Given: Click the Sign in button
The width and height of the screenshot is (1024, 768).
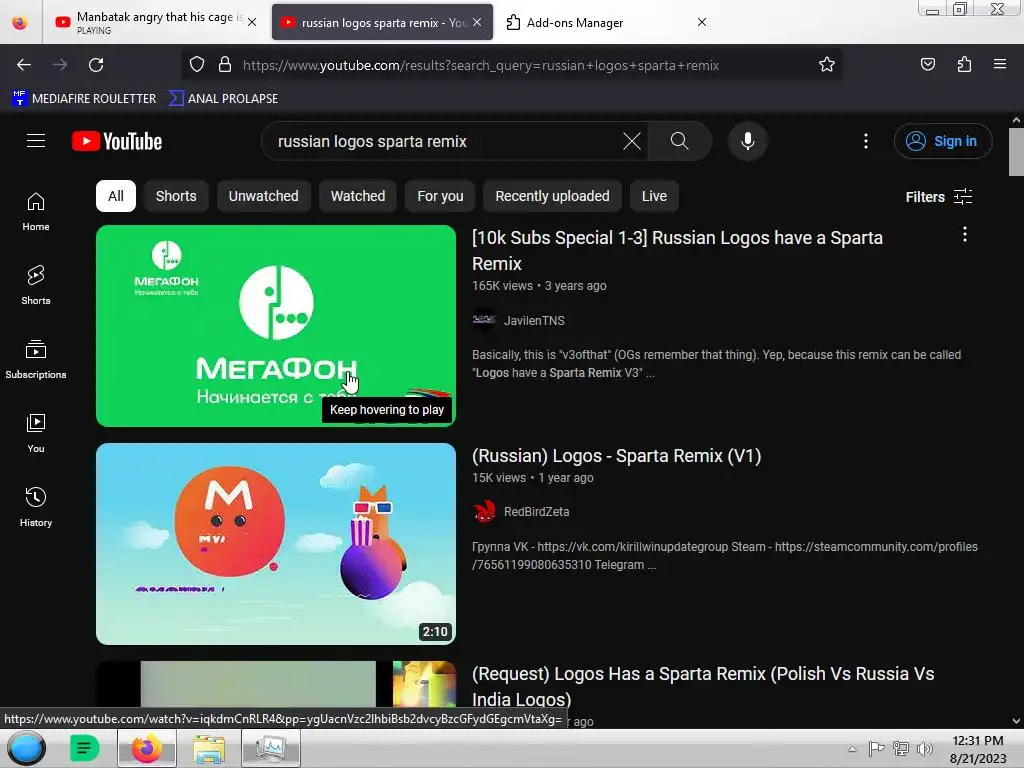Looking at the screenshot, I should [943, 141].
